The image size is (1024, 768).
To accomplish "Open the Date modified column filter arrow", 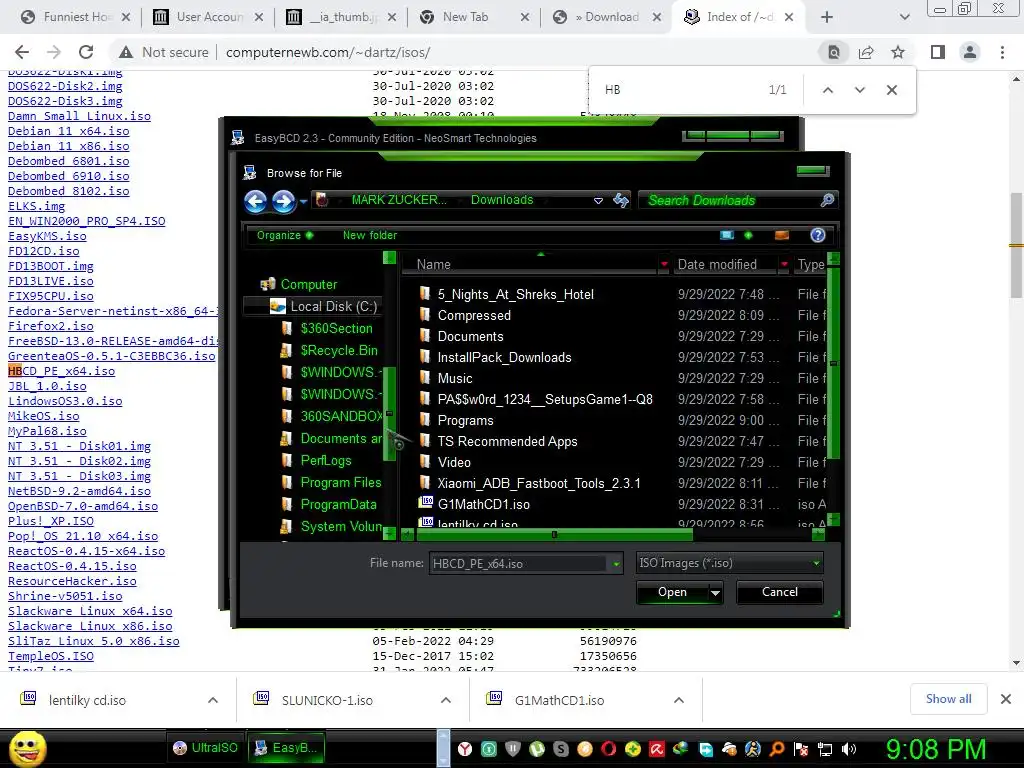I will tap(784, 264).
